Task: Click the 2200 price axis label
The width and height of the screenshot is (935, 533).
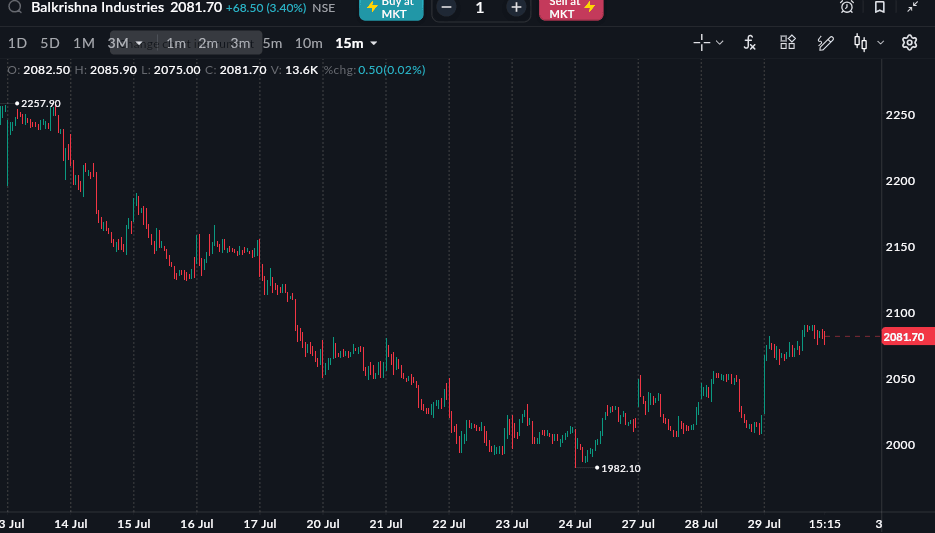Action: (900, 181)
